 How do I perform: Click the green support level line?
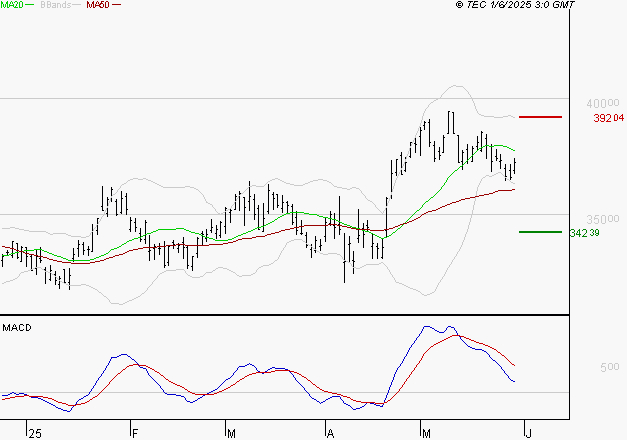[x=540, y=232]
